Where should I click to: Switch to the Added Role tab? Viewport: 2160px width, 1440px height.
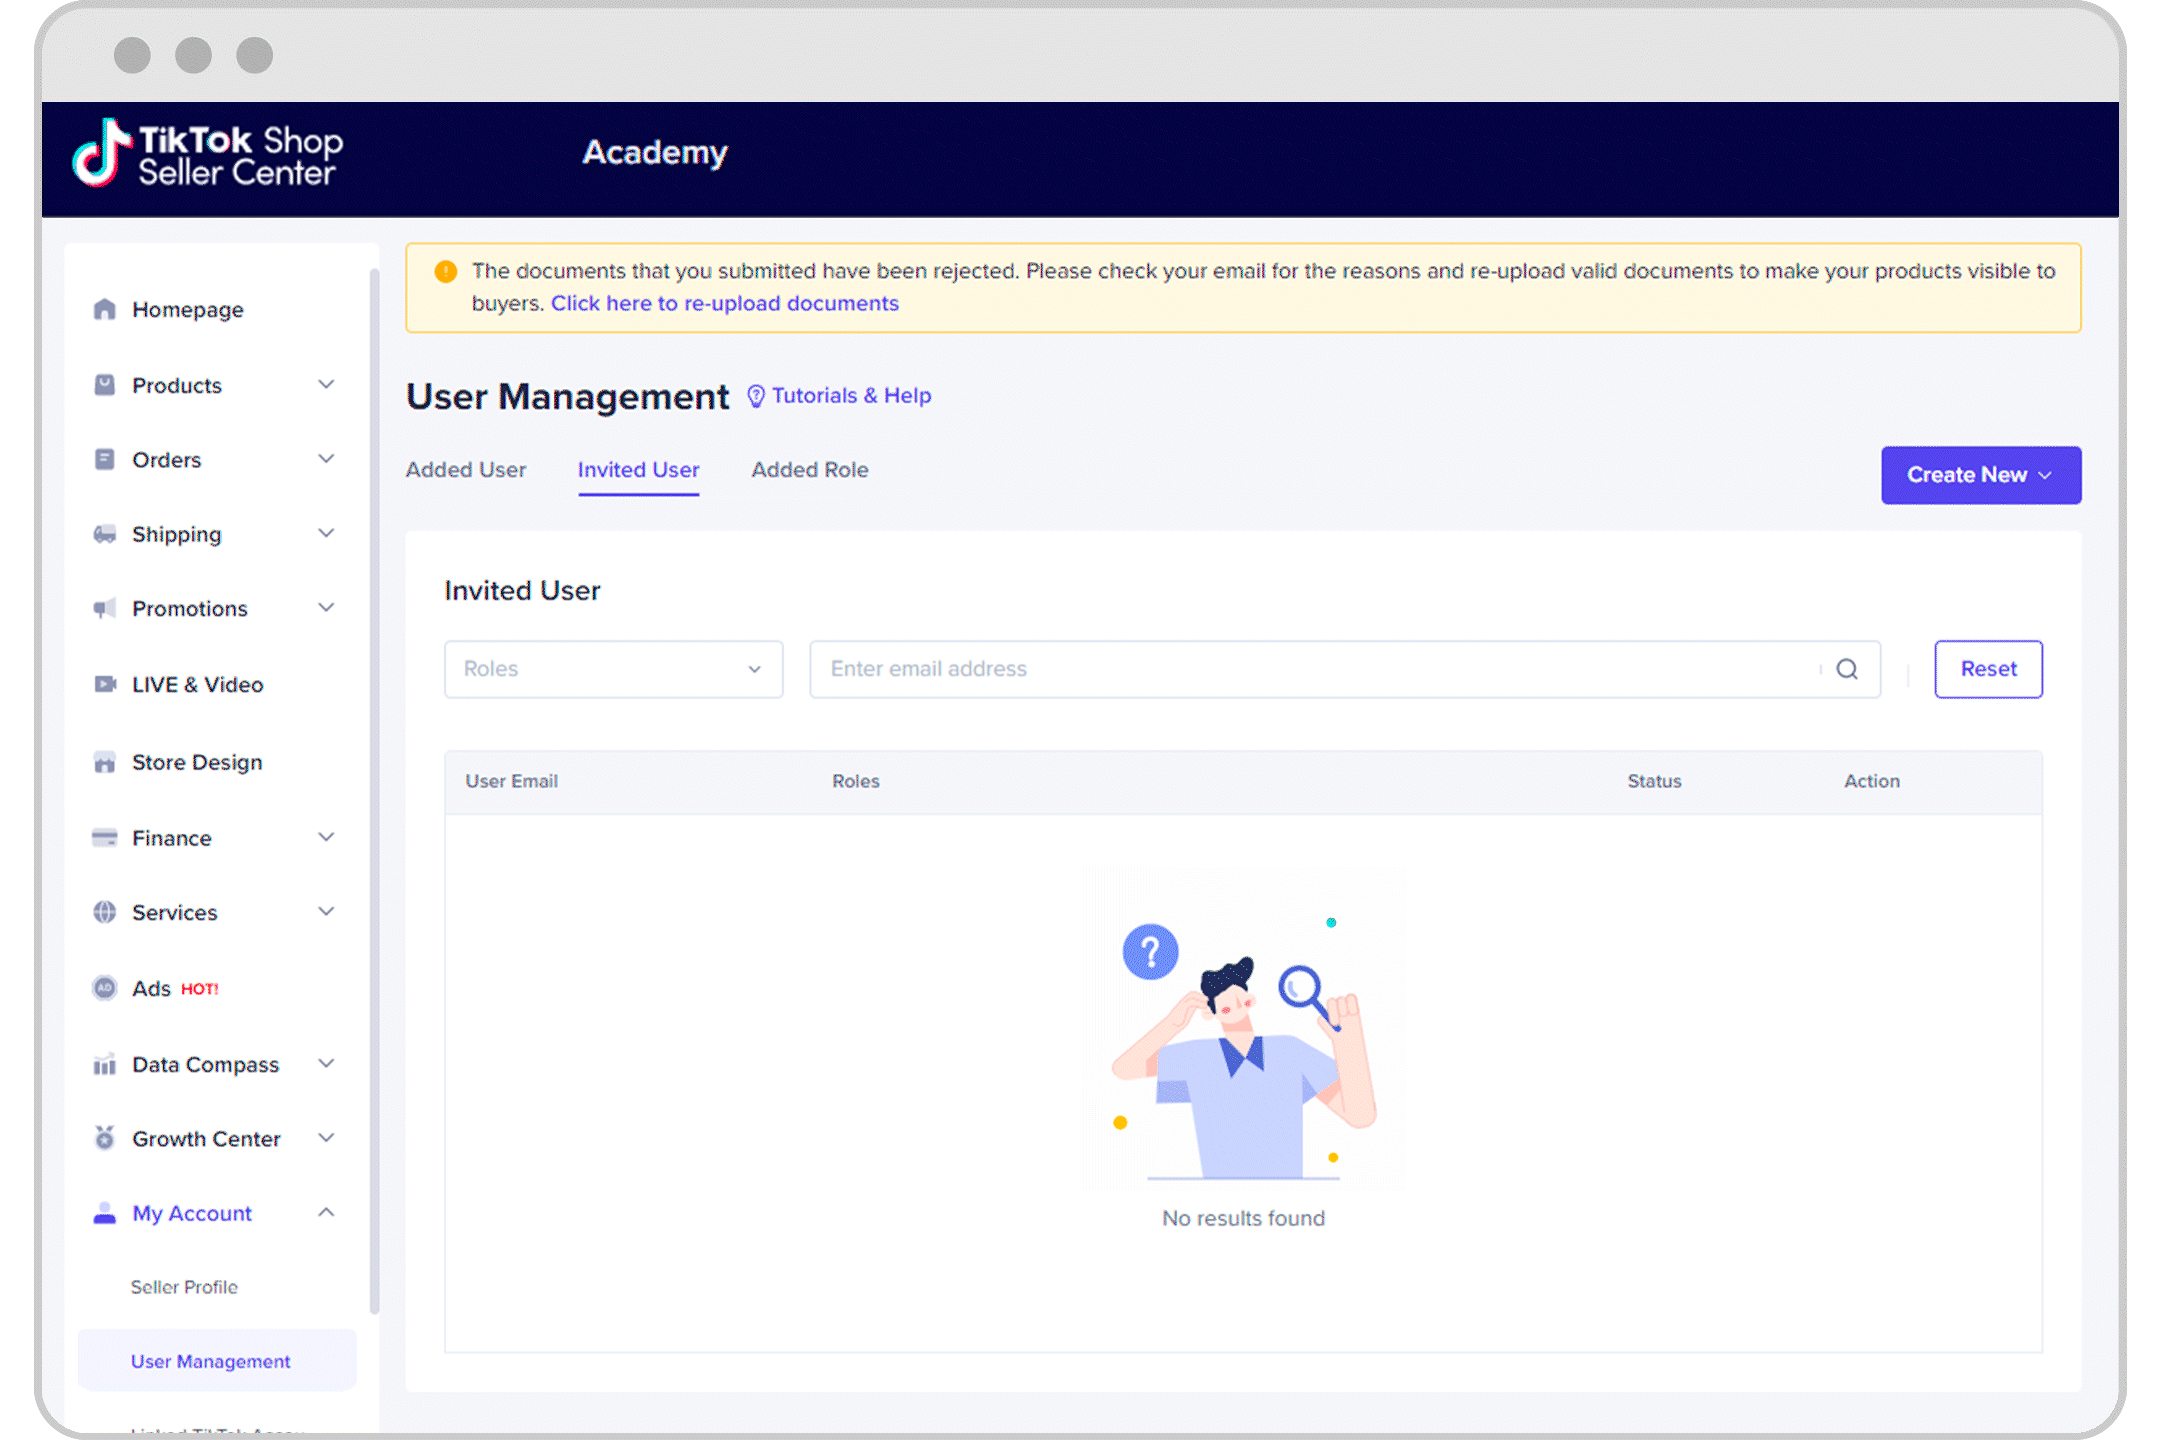810,469
